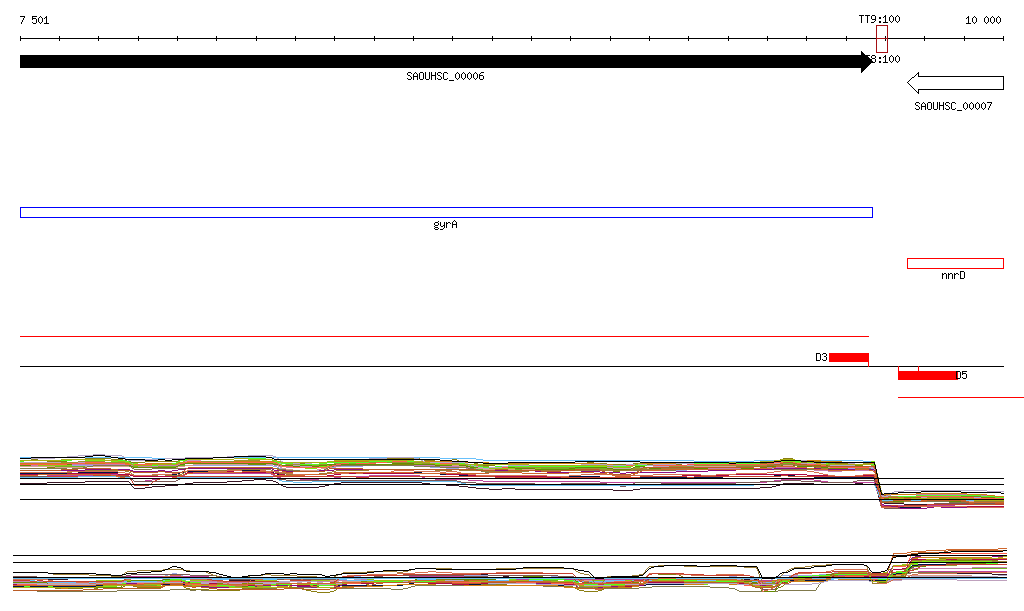Click the lower multicolored expression profile plot
Screen dimensions: 1024x611
point(500,577)
